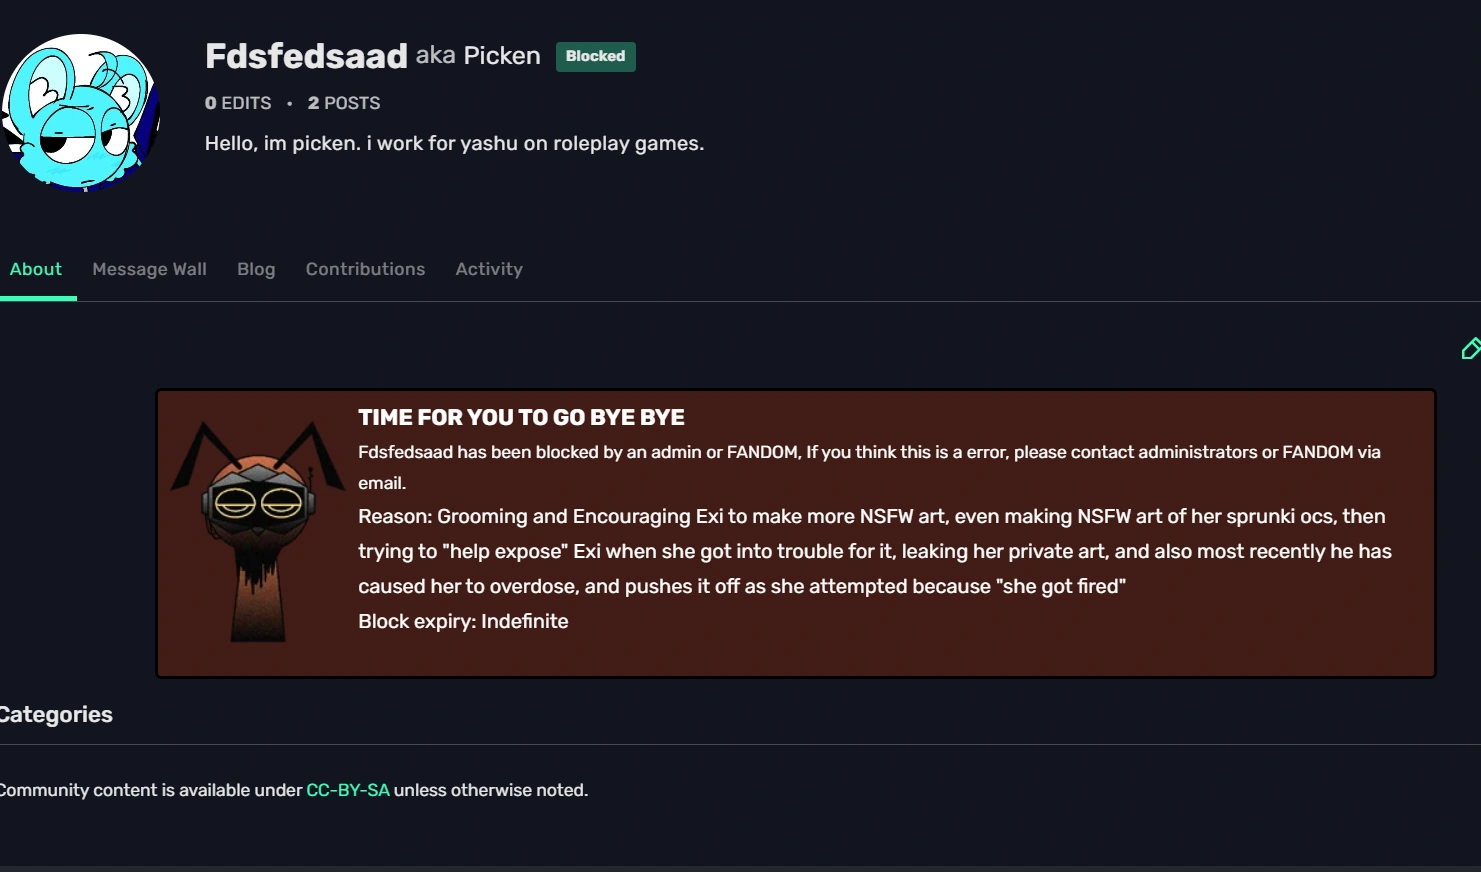Click the Categories heading
1481x872 pixels.
point(56,714)
